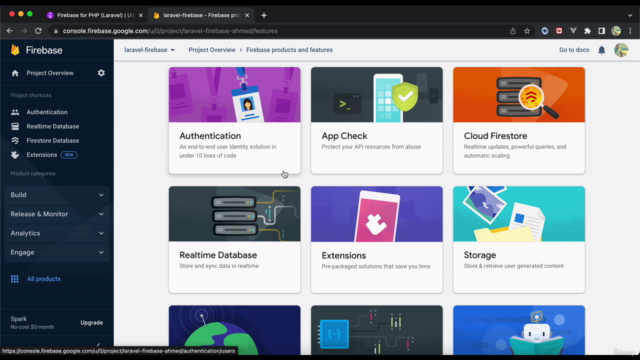This screenshot has height=360, width=640.
Task: Click the Firestore Database sidebar icon
Action: tap(15, 140)
